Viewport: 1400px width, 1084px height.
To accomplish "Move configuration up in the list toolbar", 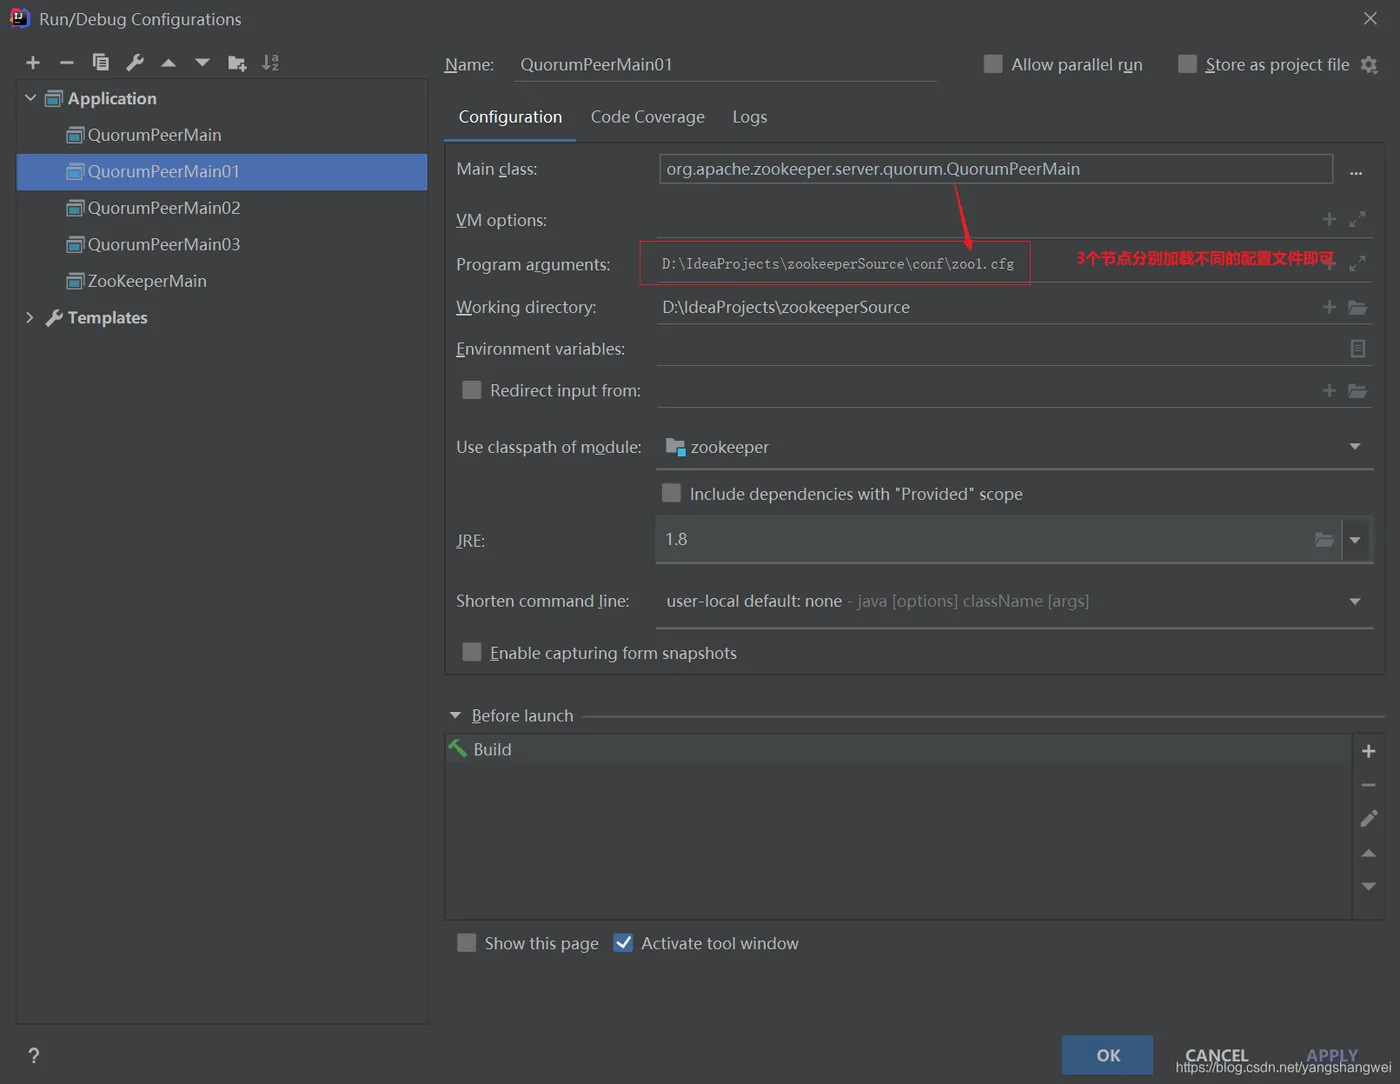I will 169,63.
